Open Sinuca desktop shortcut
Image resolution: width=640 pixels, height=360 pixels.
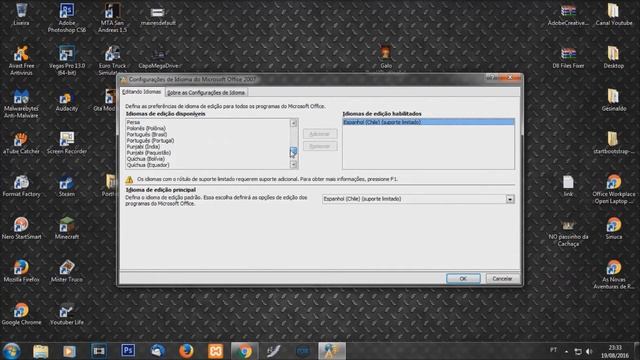613,229
